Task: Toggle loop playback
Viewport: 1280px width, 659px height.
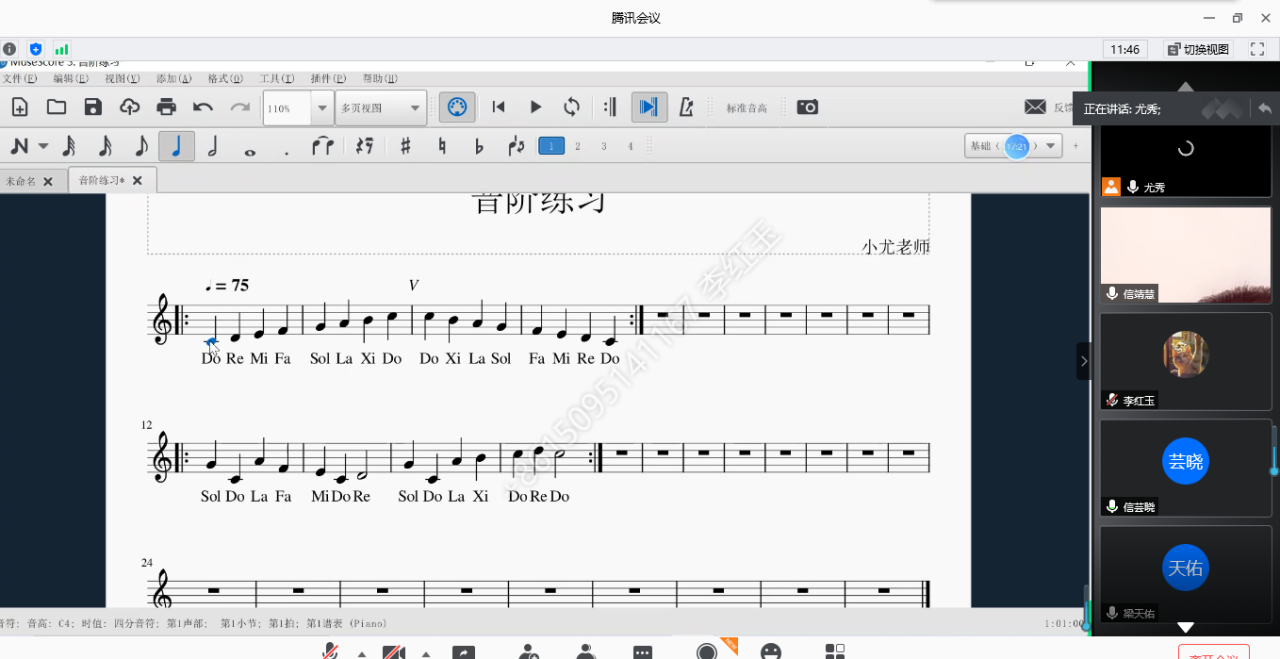Action: point(571,107)
